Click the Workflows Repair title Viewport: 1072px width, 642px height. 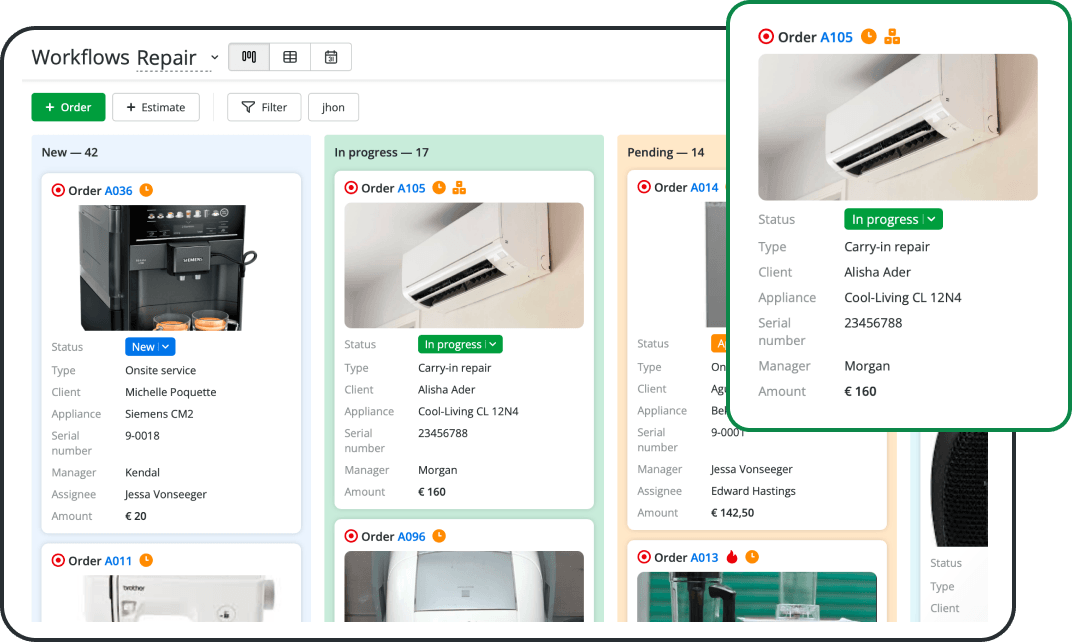point(114,57)
